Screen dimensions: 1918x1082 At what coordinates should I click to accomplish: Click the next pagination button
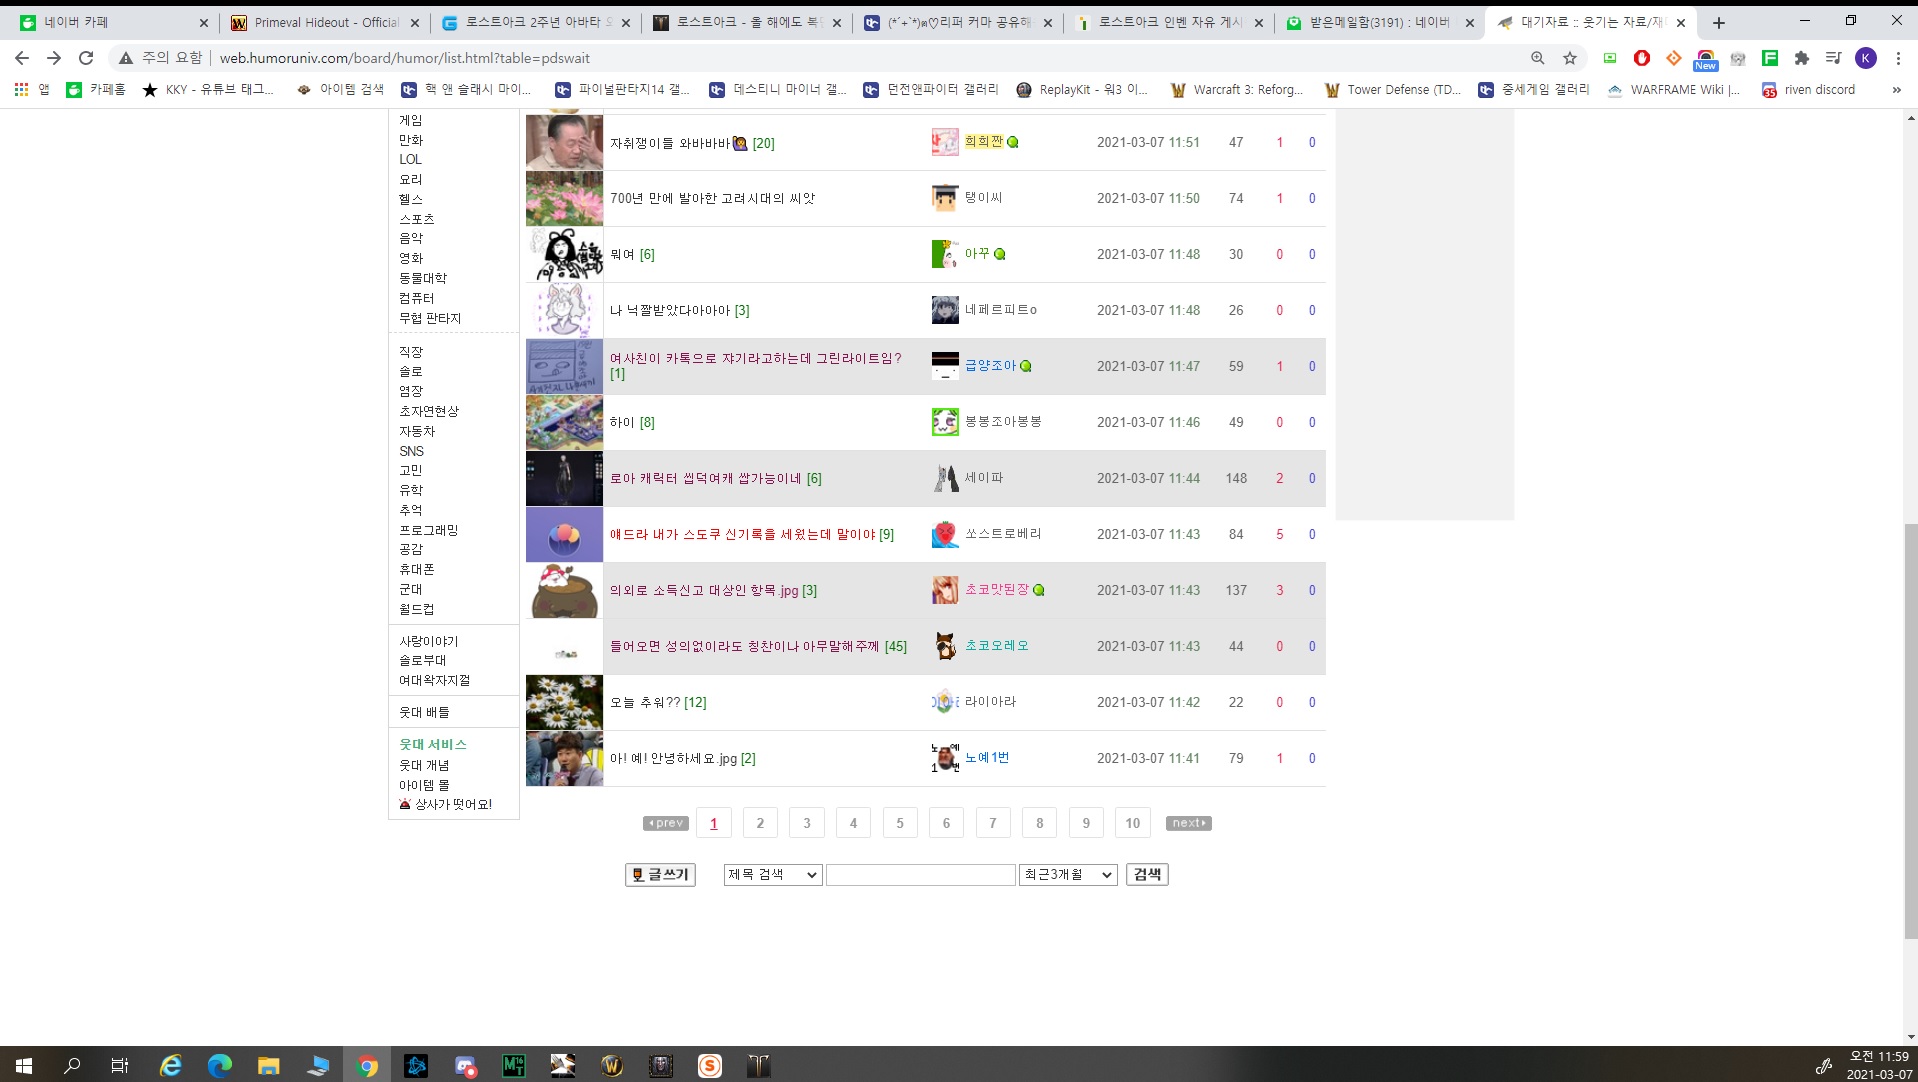(x=1188, y=823)
